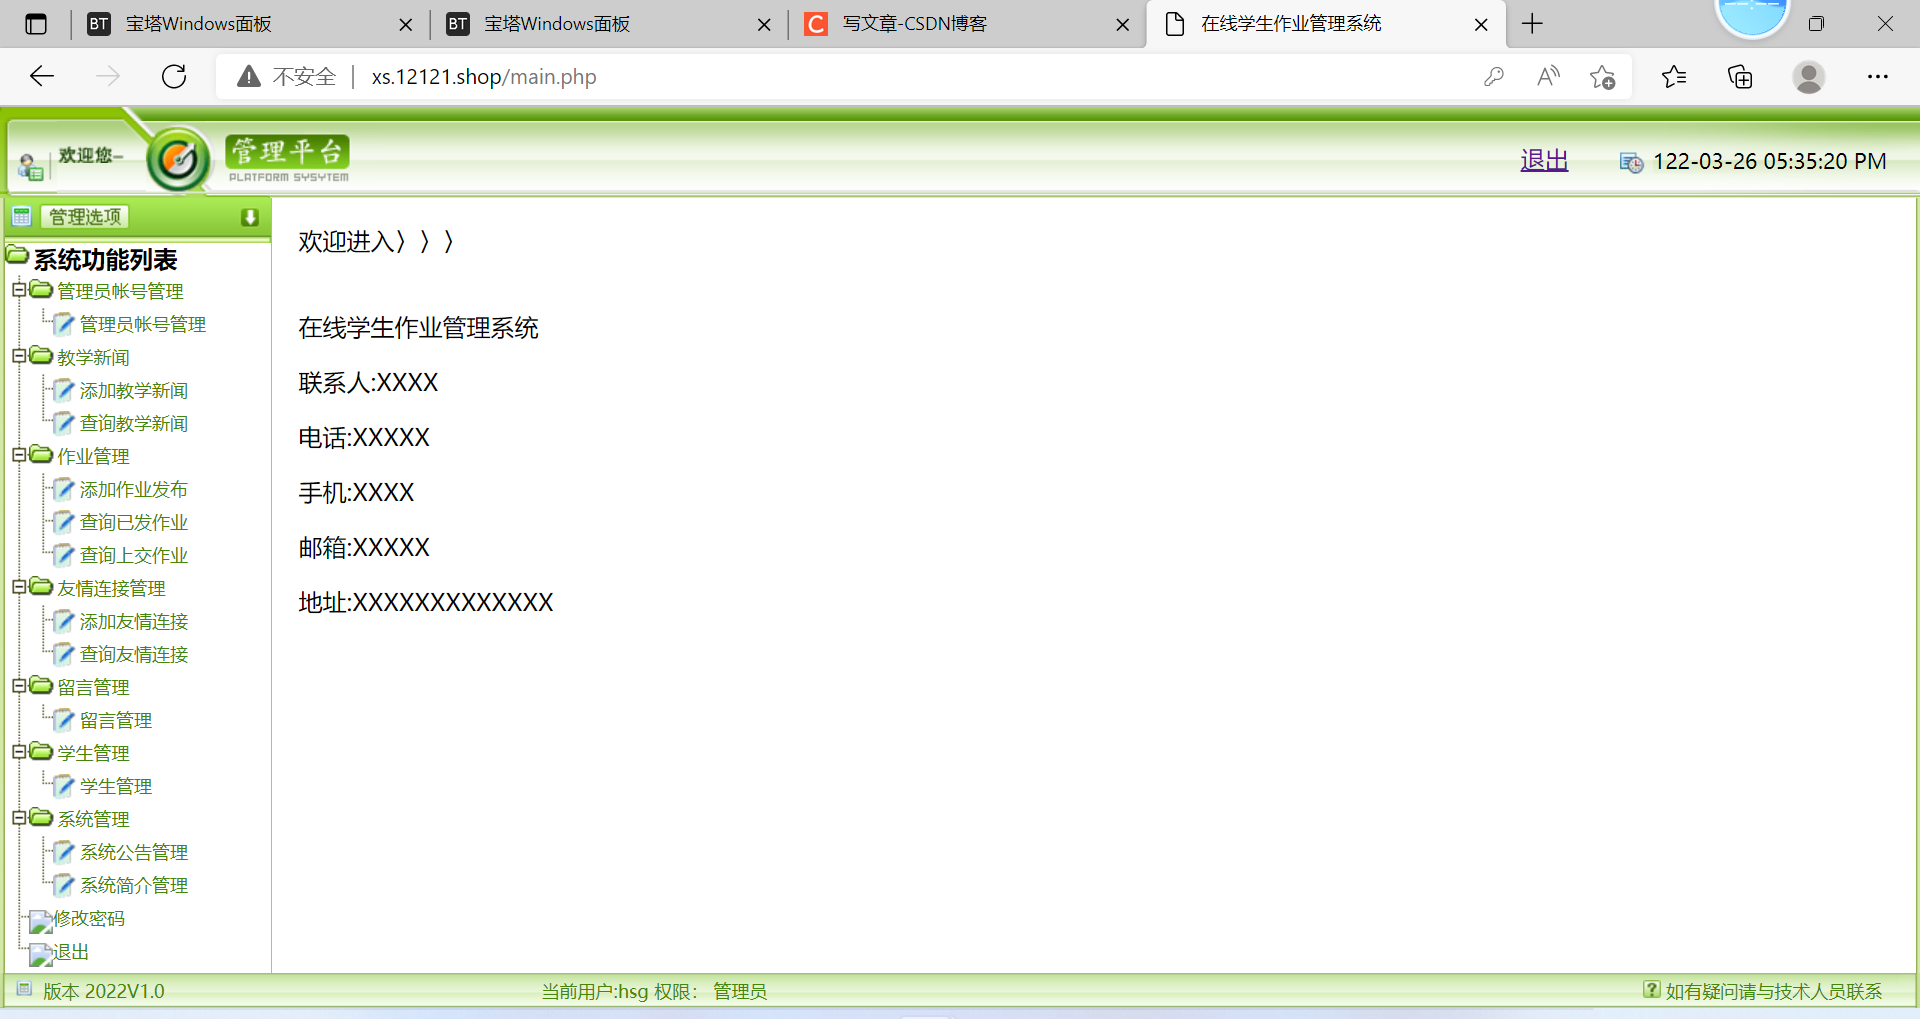Click the browser refresh icon
This screenshot has height=1019, width=1920.
[174, 77]
